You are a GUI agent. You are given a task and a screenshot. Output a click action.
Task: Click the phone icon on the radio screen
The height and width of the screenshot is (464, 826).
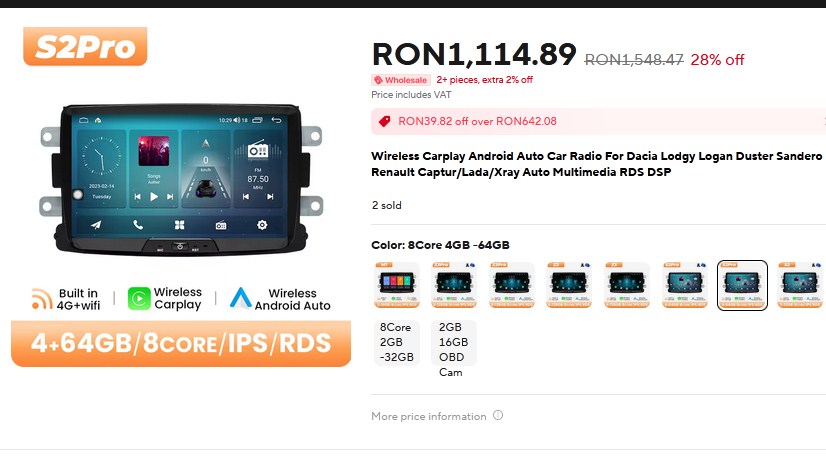pos(138,225)
